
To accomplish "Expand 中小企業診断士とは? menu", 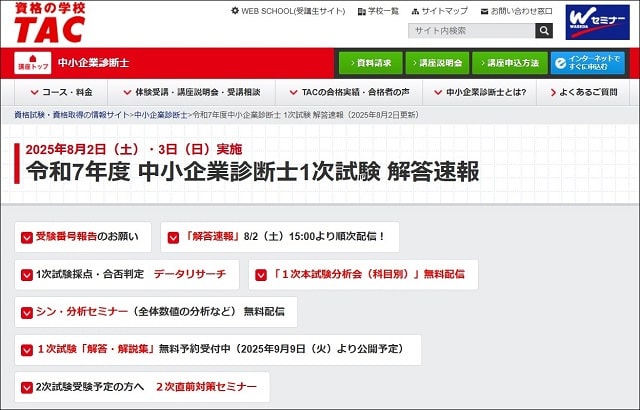I will pos(480,92).
